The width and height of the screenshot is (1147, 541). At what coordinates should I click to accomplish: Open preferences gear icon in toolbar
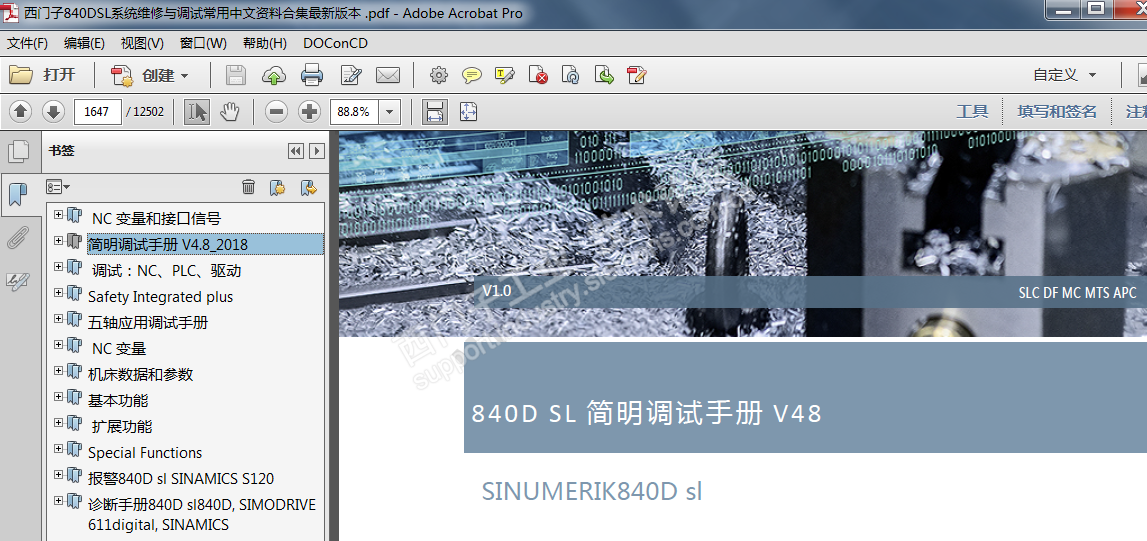438,75
